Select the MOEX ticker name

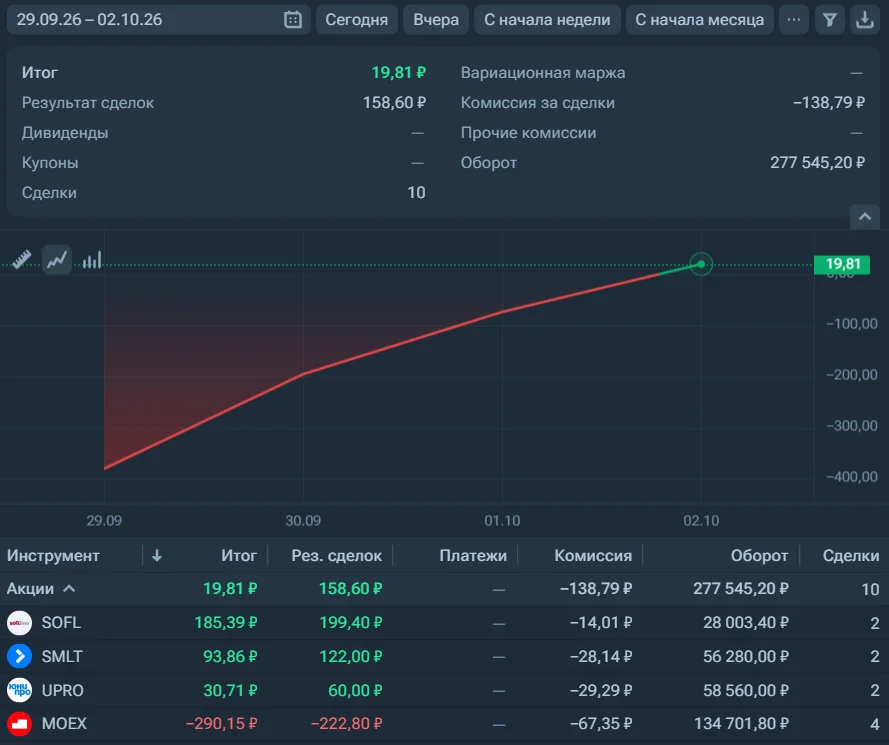coord(64,723)
